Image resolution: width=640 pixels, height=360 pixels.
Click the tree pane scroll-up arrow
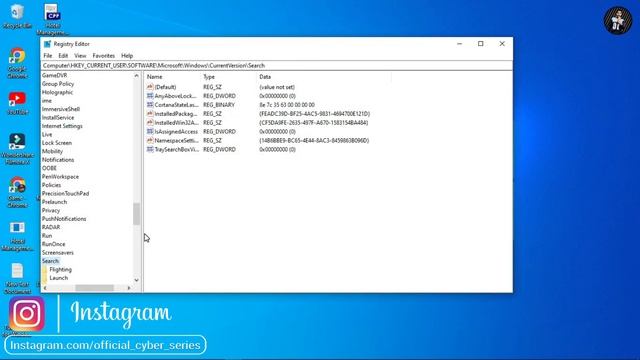tap(136, 76)
